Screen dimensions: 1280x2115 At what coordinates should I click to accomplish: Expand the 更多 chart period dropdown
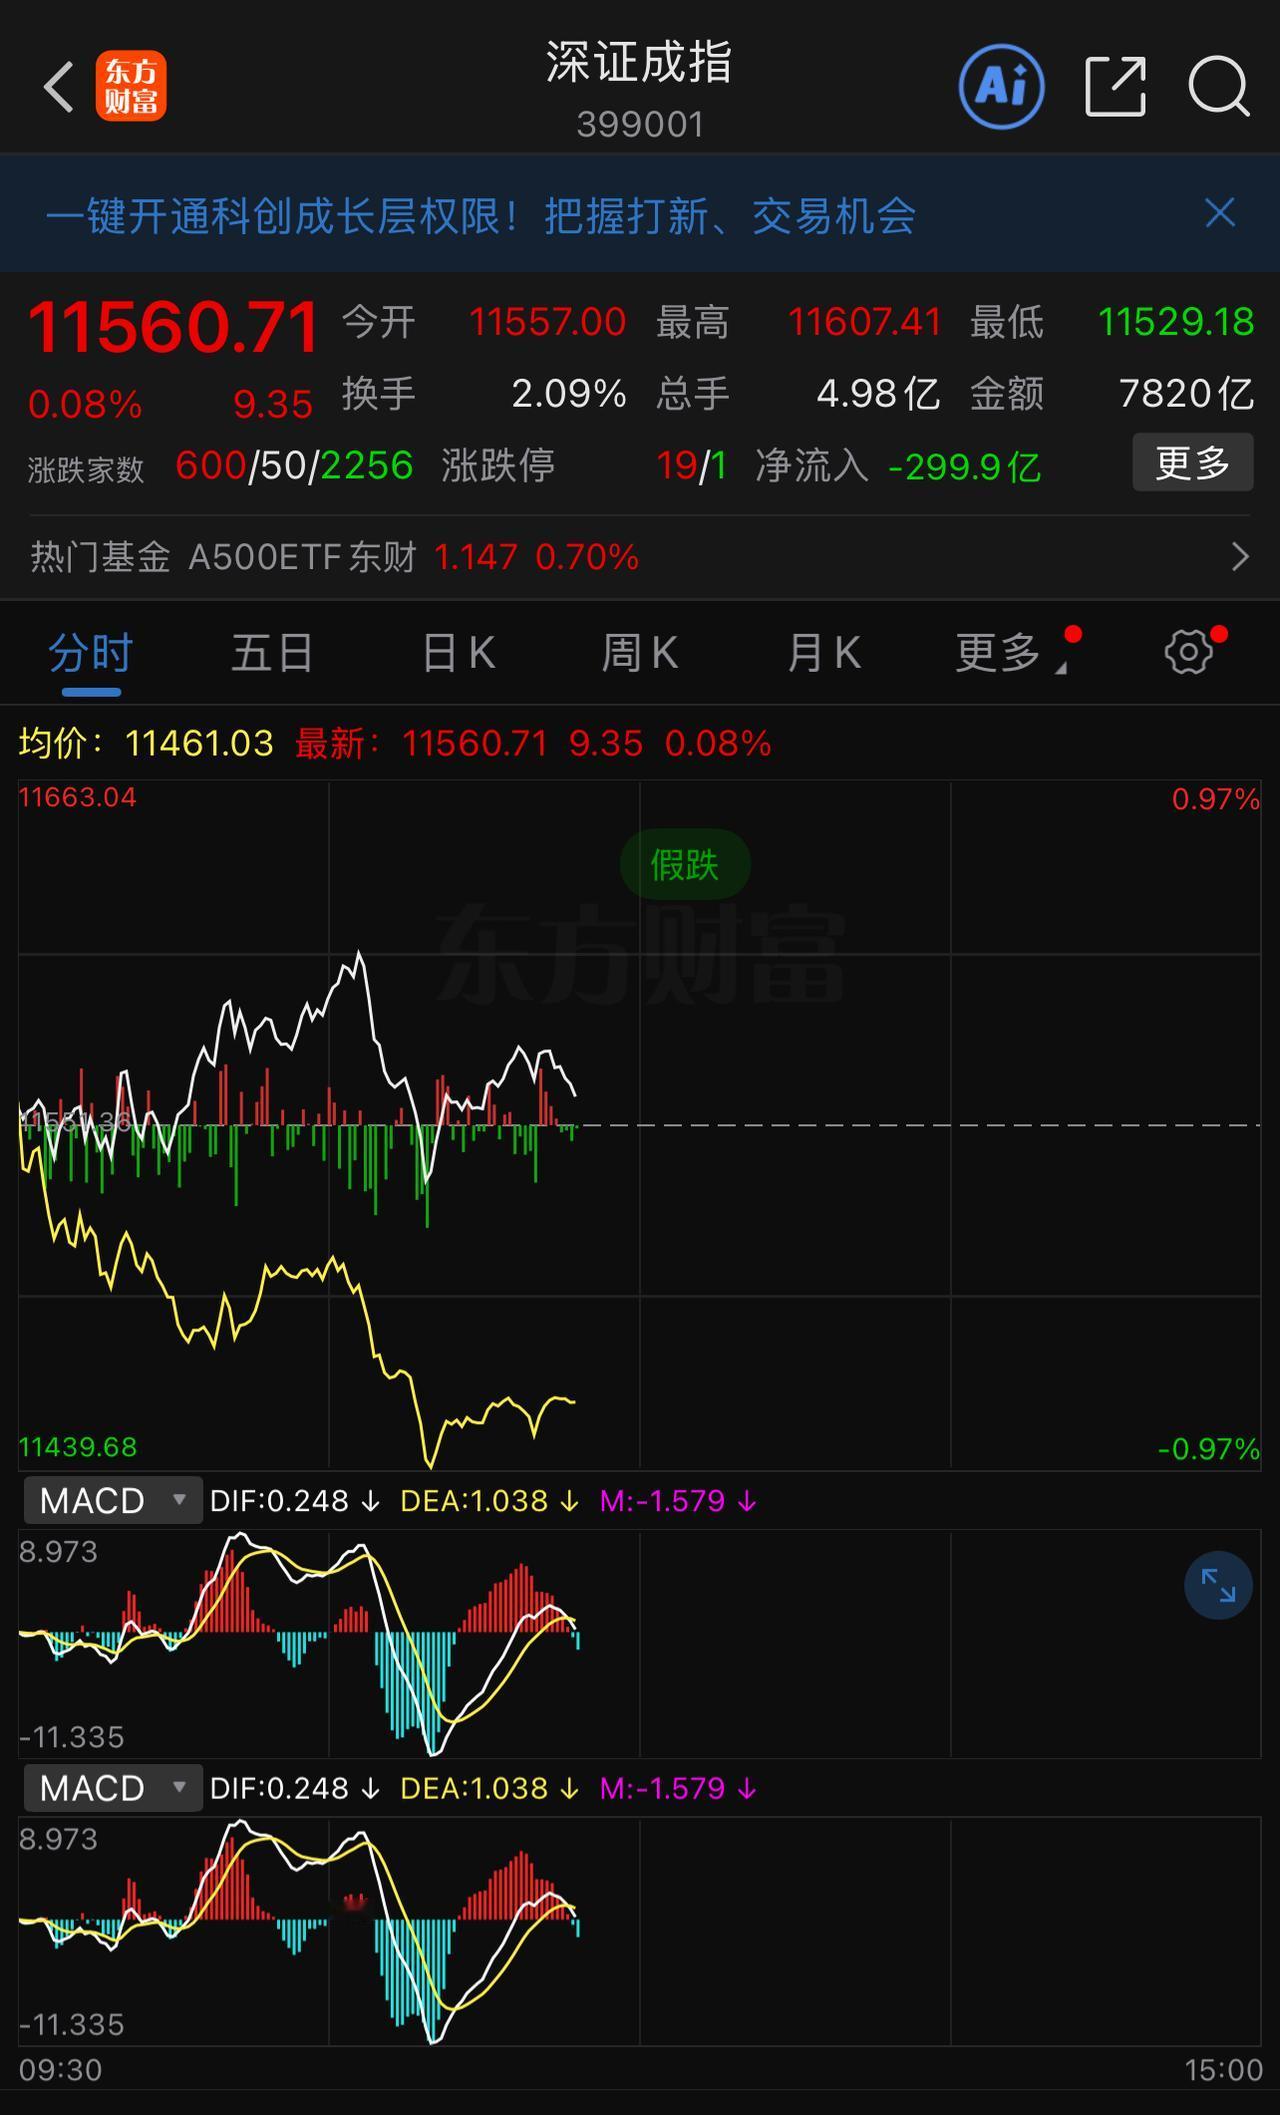pyautogui.click(x=1010, y=653)
